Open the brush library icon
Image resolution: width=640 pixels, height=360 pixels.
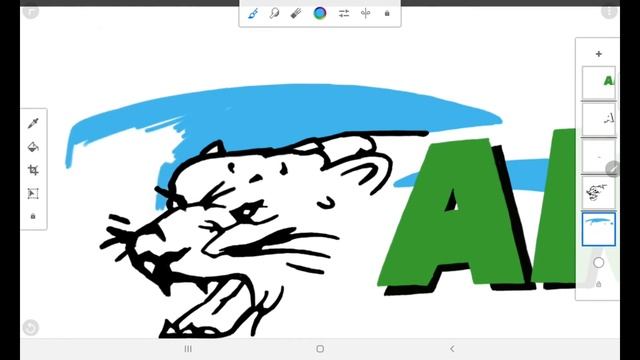(296, 13)
